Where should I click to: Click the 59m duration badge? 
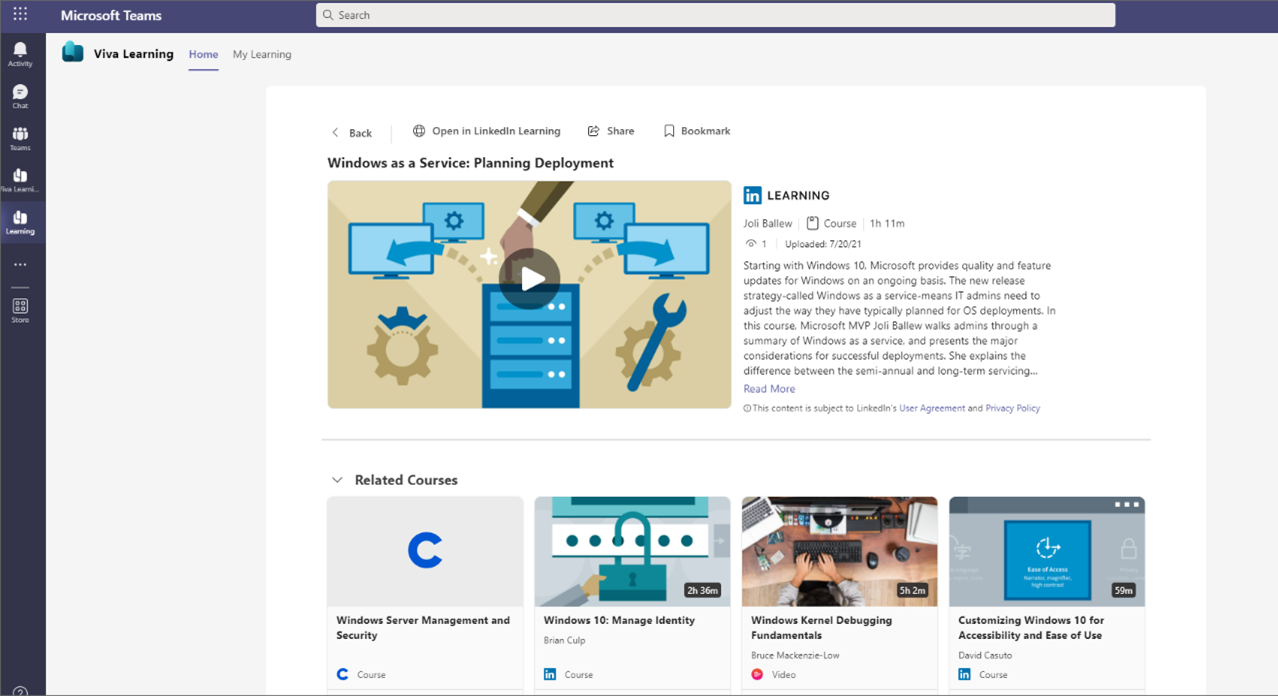point(1124,590)
